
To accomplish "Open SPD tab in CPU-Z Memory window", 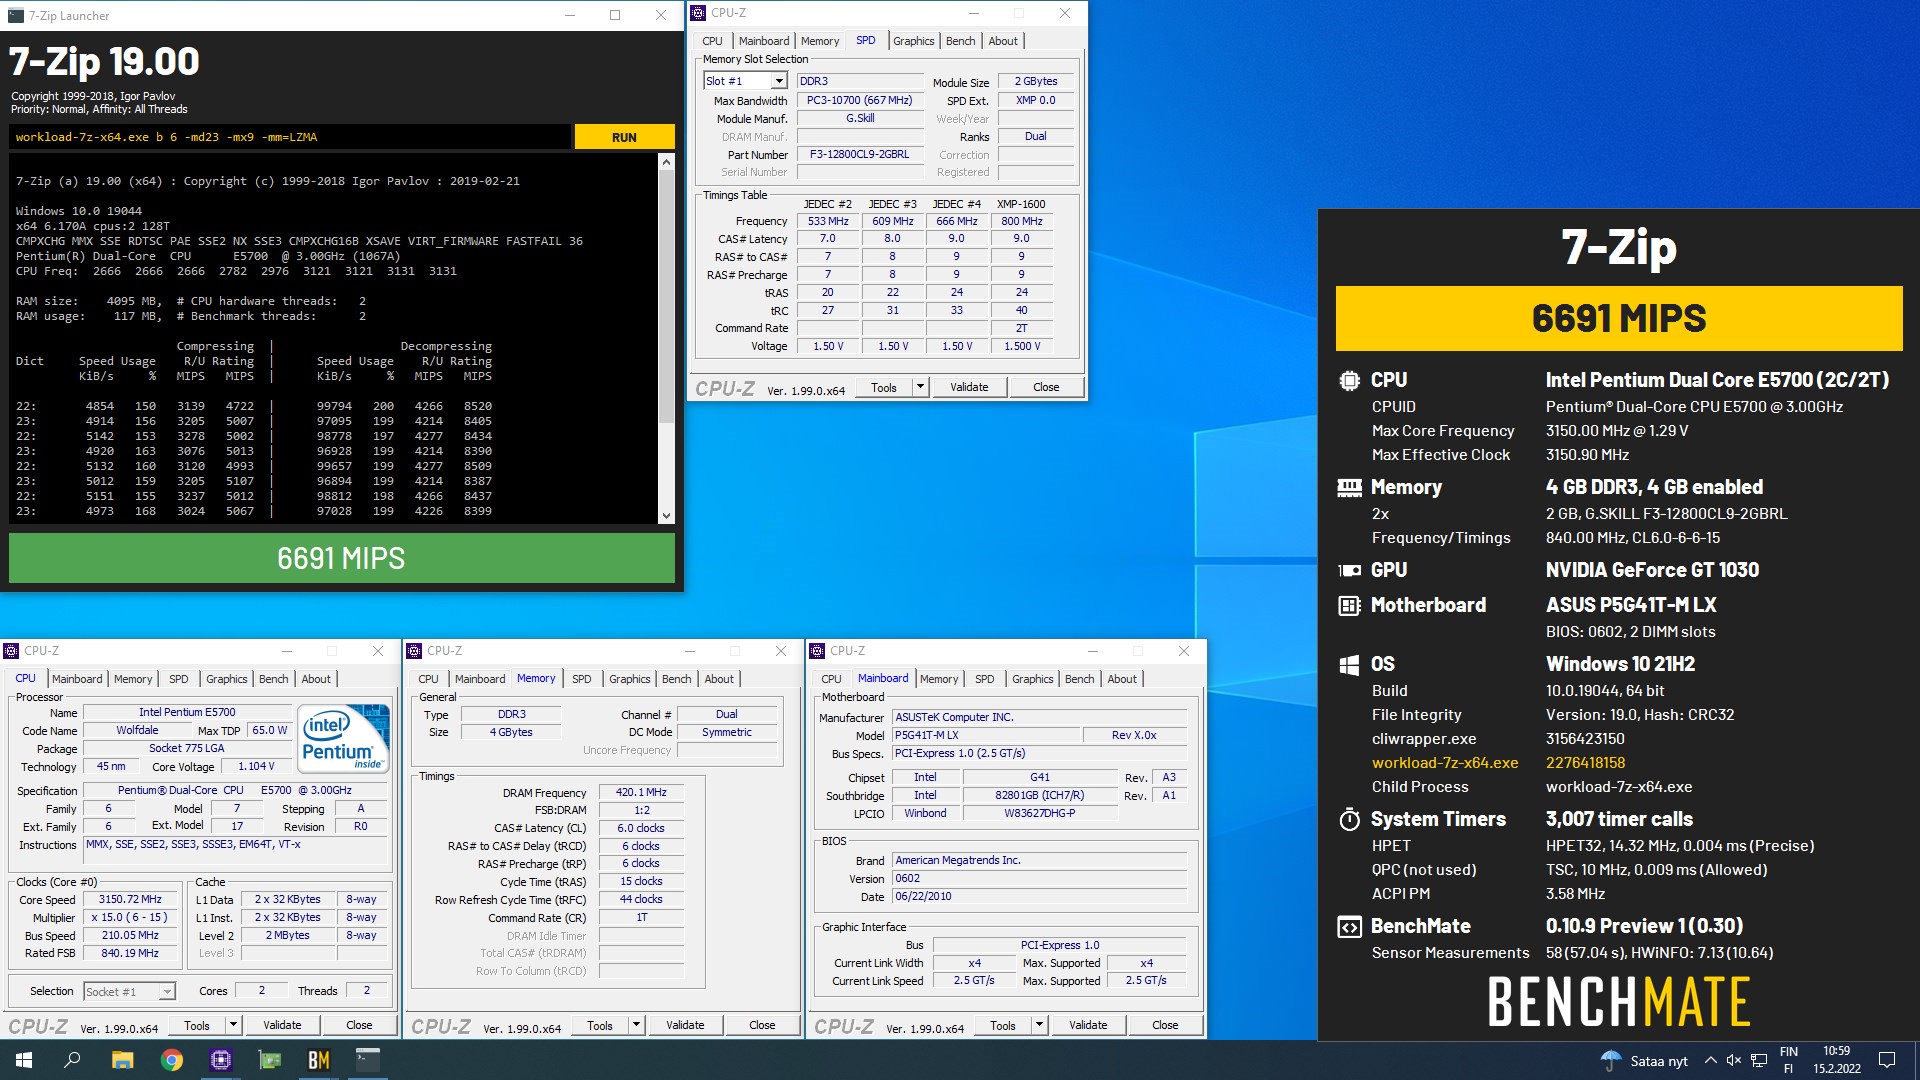I will point(581,679).
